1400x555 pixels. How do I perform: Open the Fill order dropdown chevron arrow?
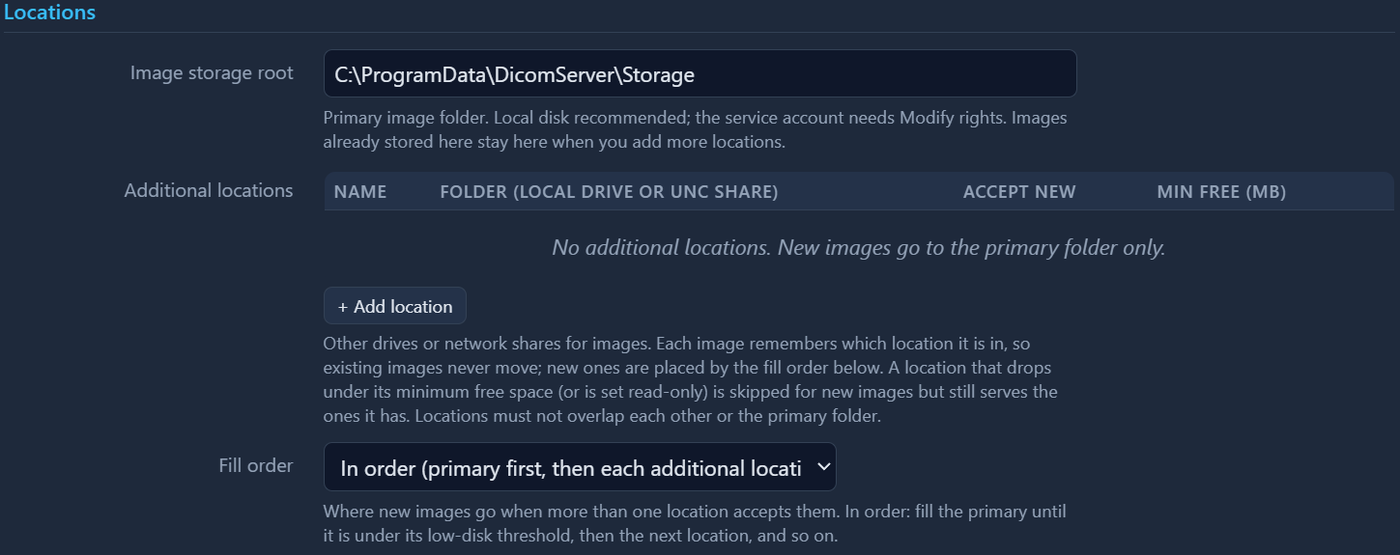pyautogui.click(x=823, y=467)
